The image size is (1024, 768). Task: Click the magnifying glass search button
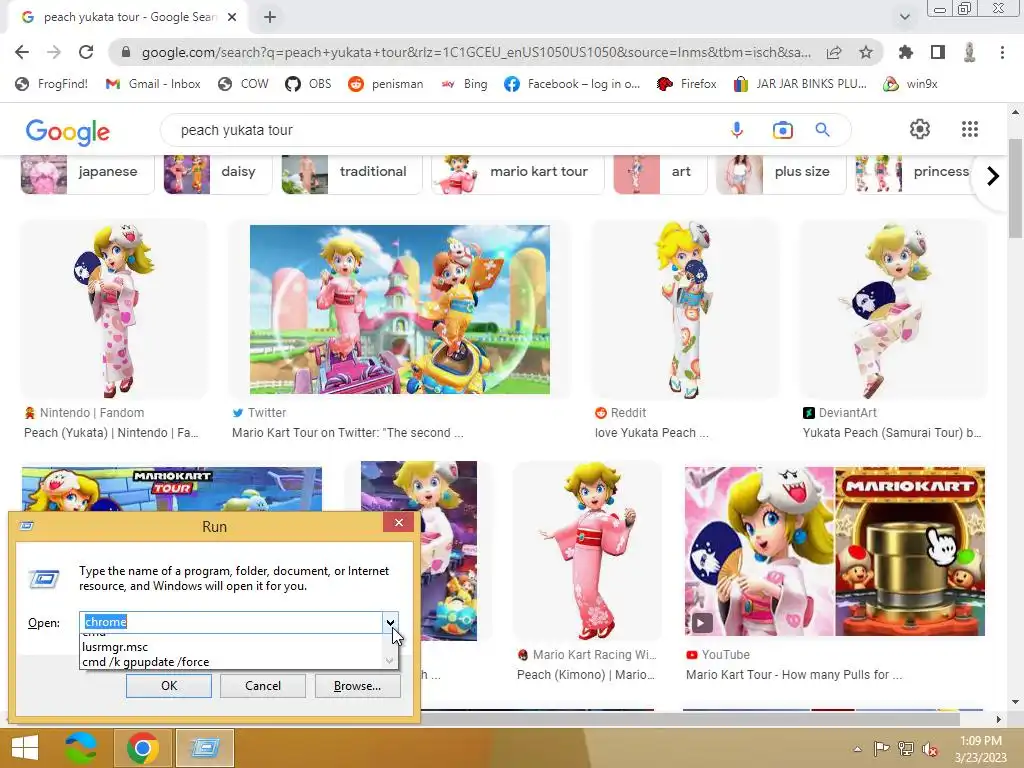(x=822, y=130)
